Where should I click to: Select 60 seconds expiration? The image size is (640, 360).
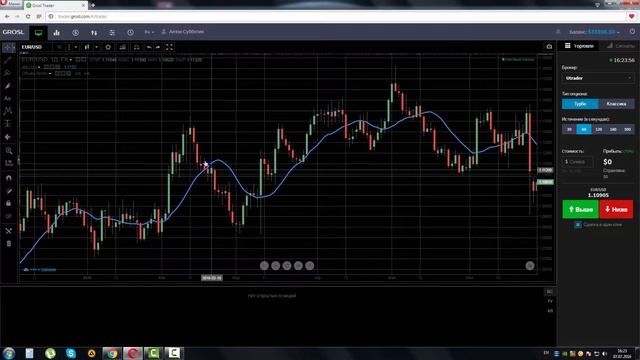coord(584,129)
